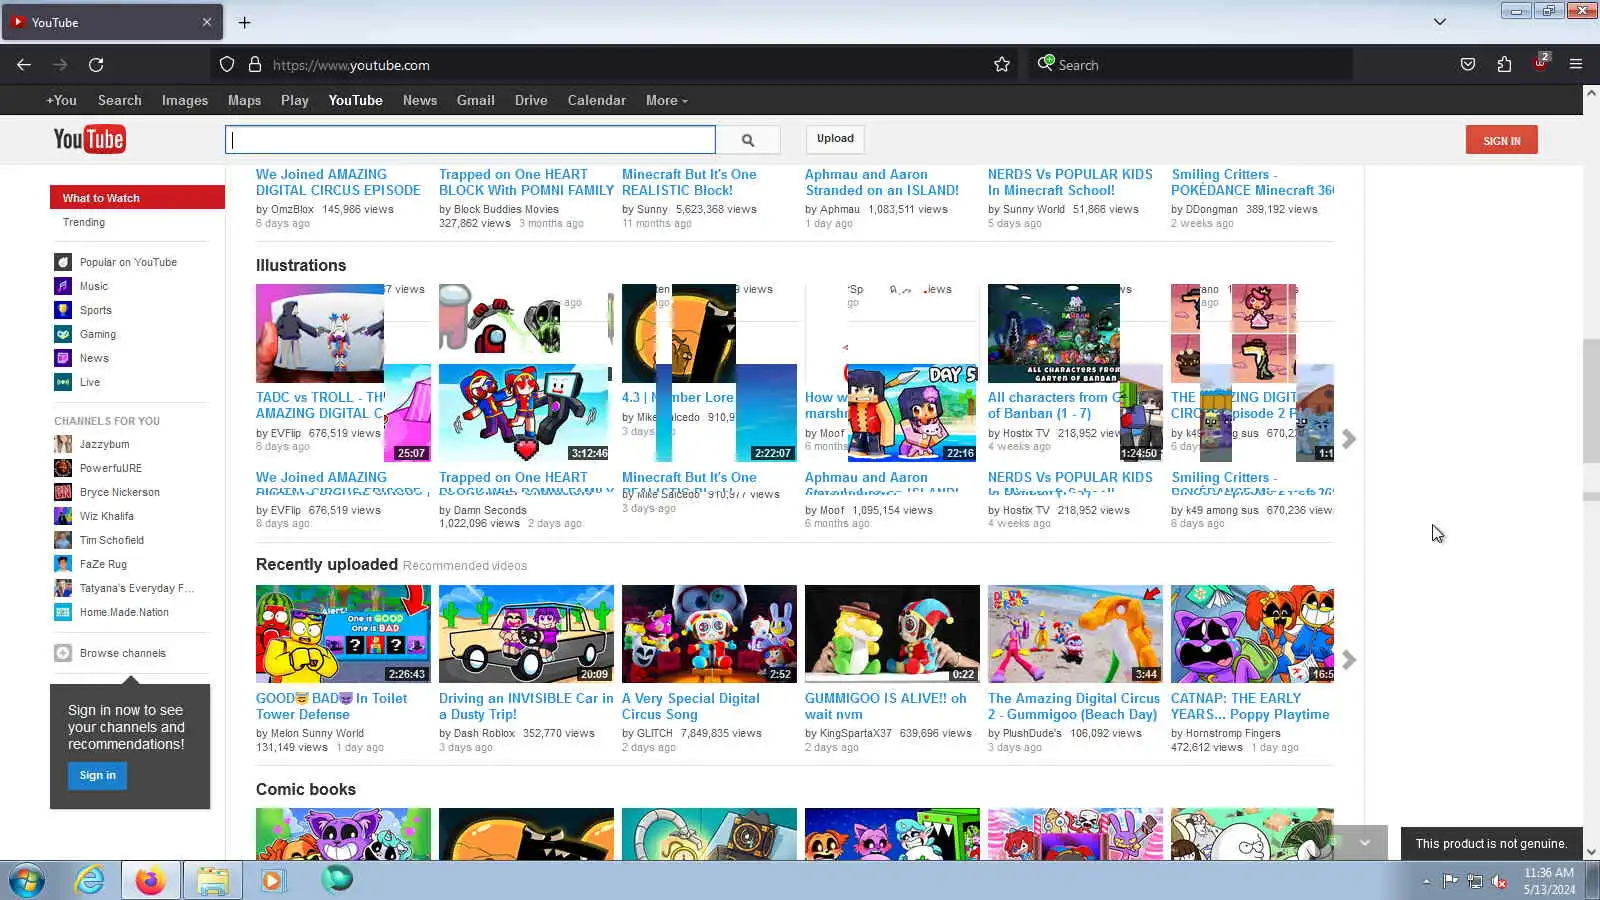Visit the KingSpartaX37 channel link

[x=855, y=733]
